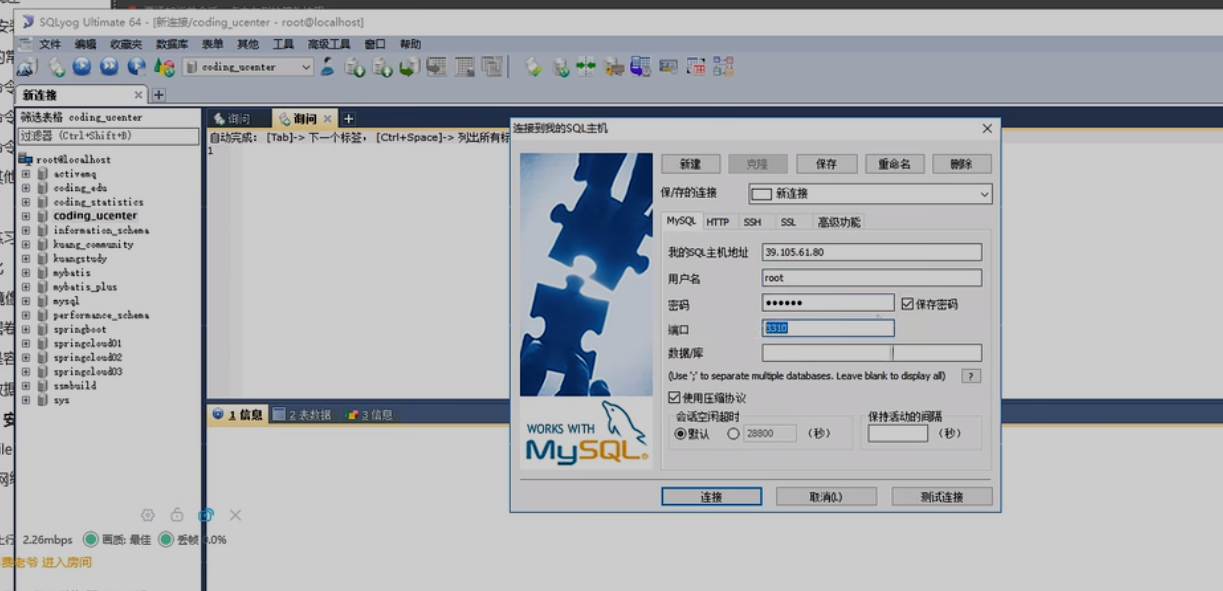Screen dimensions: 1223x591
Task: Expand the kuangstudy database node
Action: 26,258
